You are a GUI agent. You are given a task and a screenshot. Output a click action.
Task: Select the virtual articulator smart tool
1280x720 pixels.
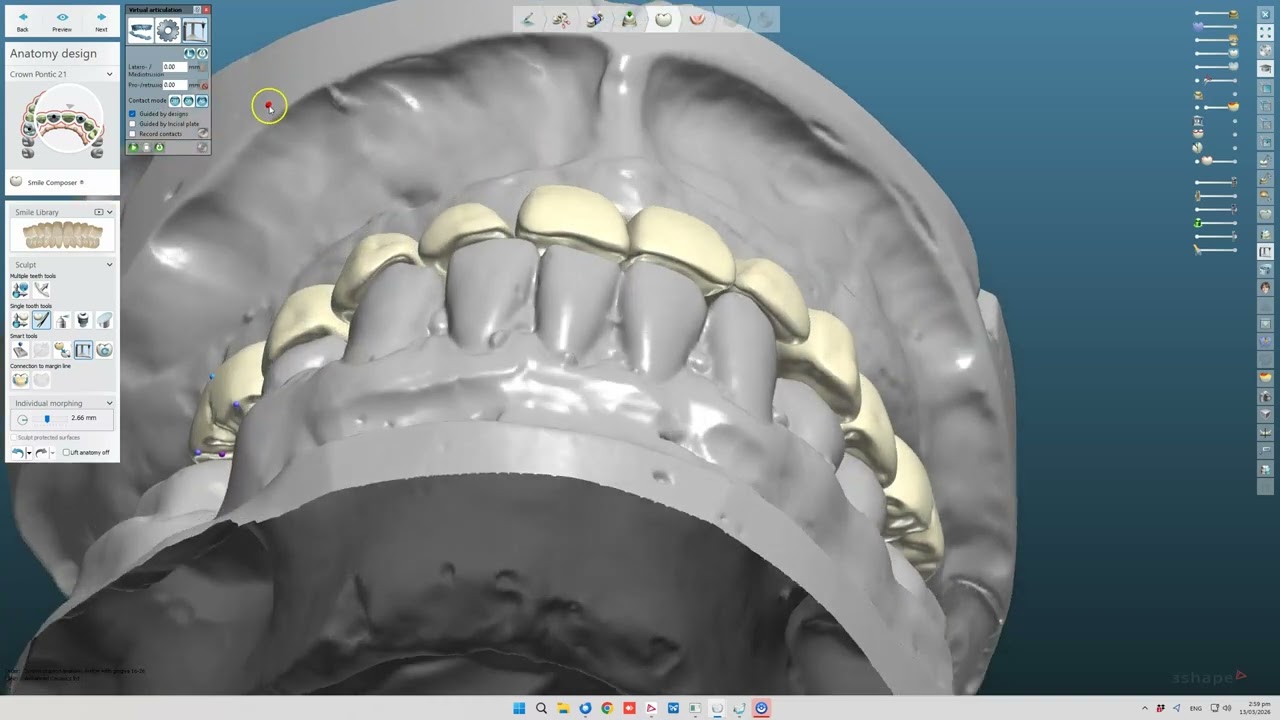tap(83, 350)
